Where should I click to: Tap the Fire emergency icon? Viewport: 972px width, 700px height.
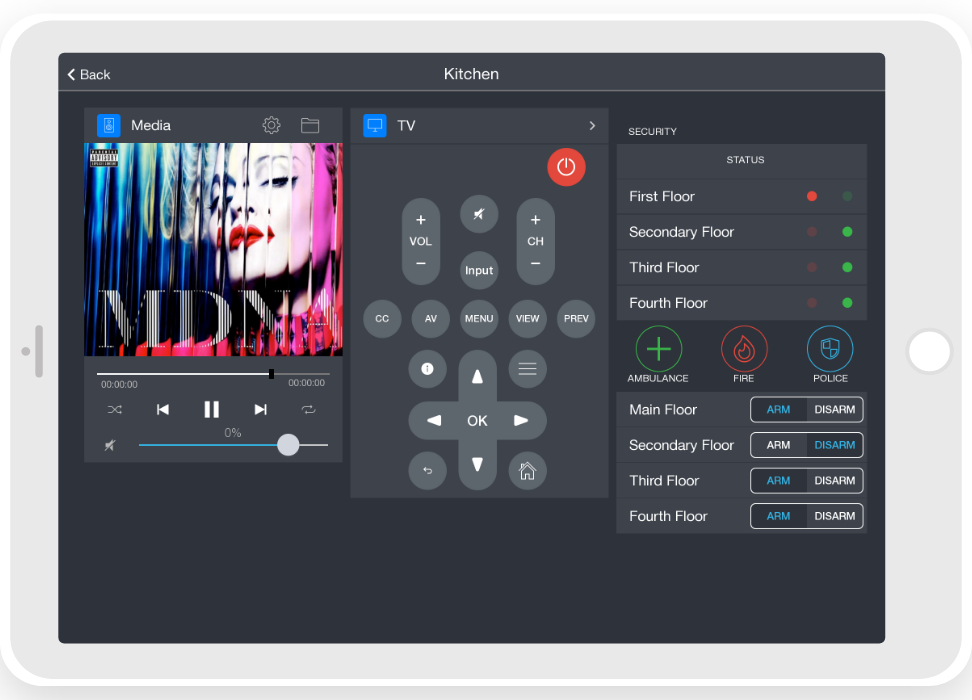tap(744, 349)
